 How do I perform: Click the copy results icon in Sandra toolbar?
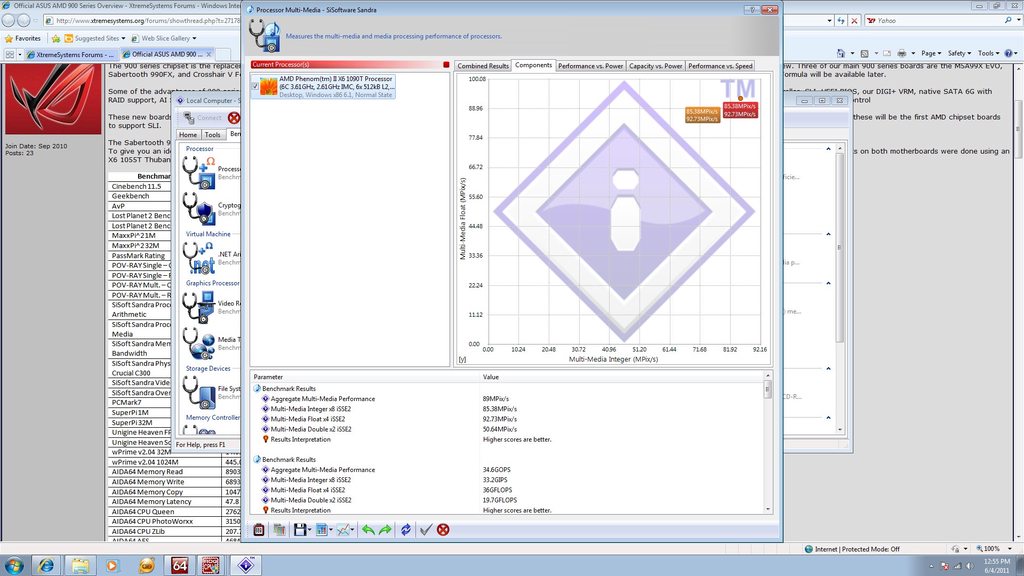pos(280,530)
